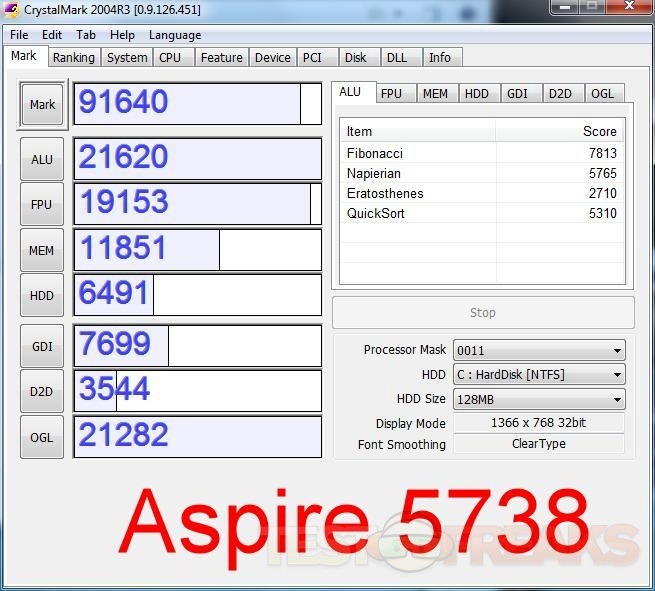
Task: Switch to the Ranking tab
Action: 74,58
